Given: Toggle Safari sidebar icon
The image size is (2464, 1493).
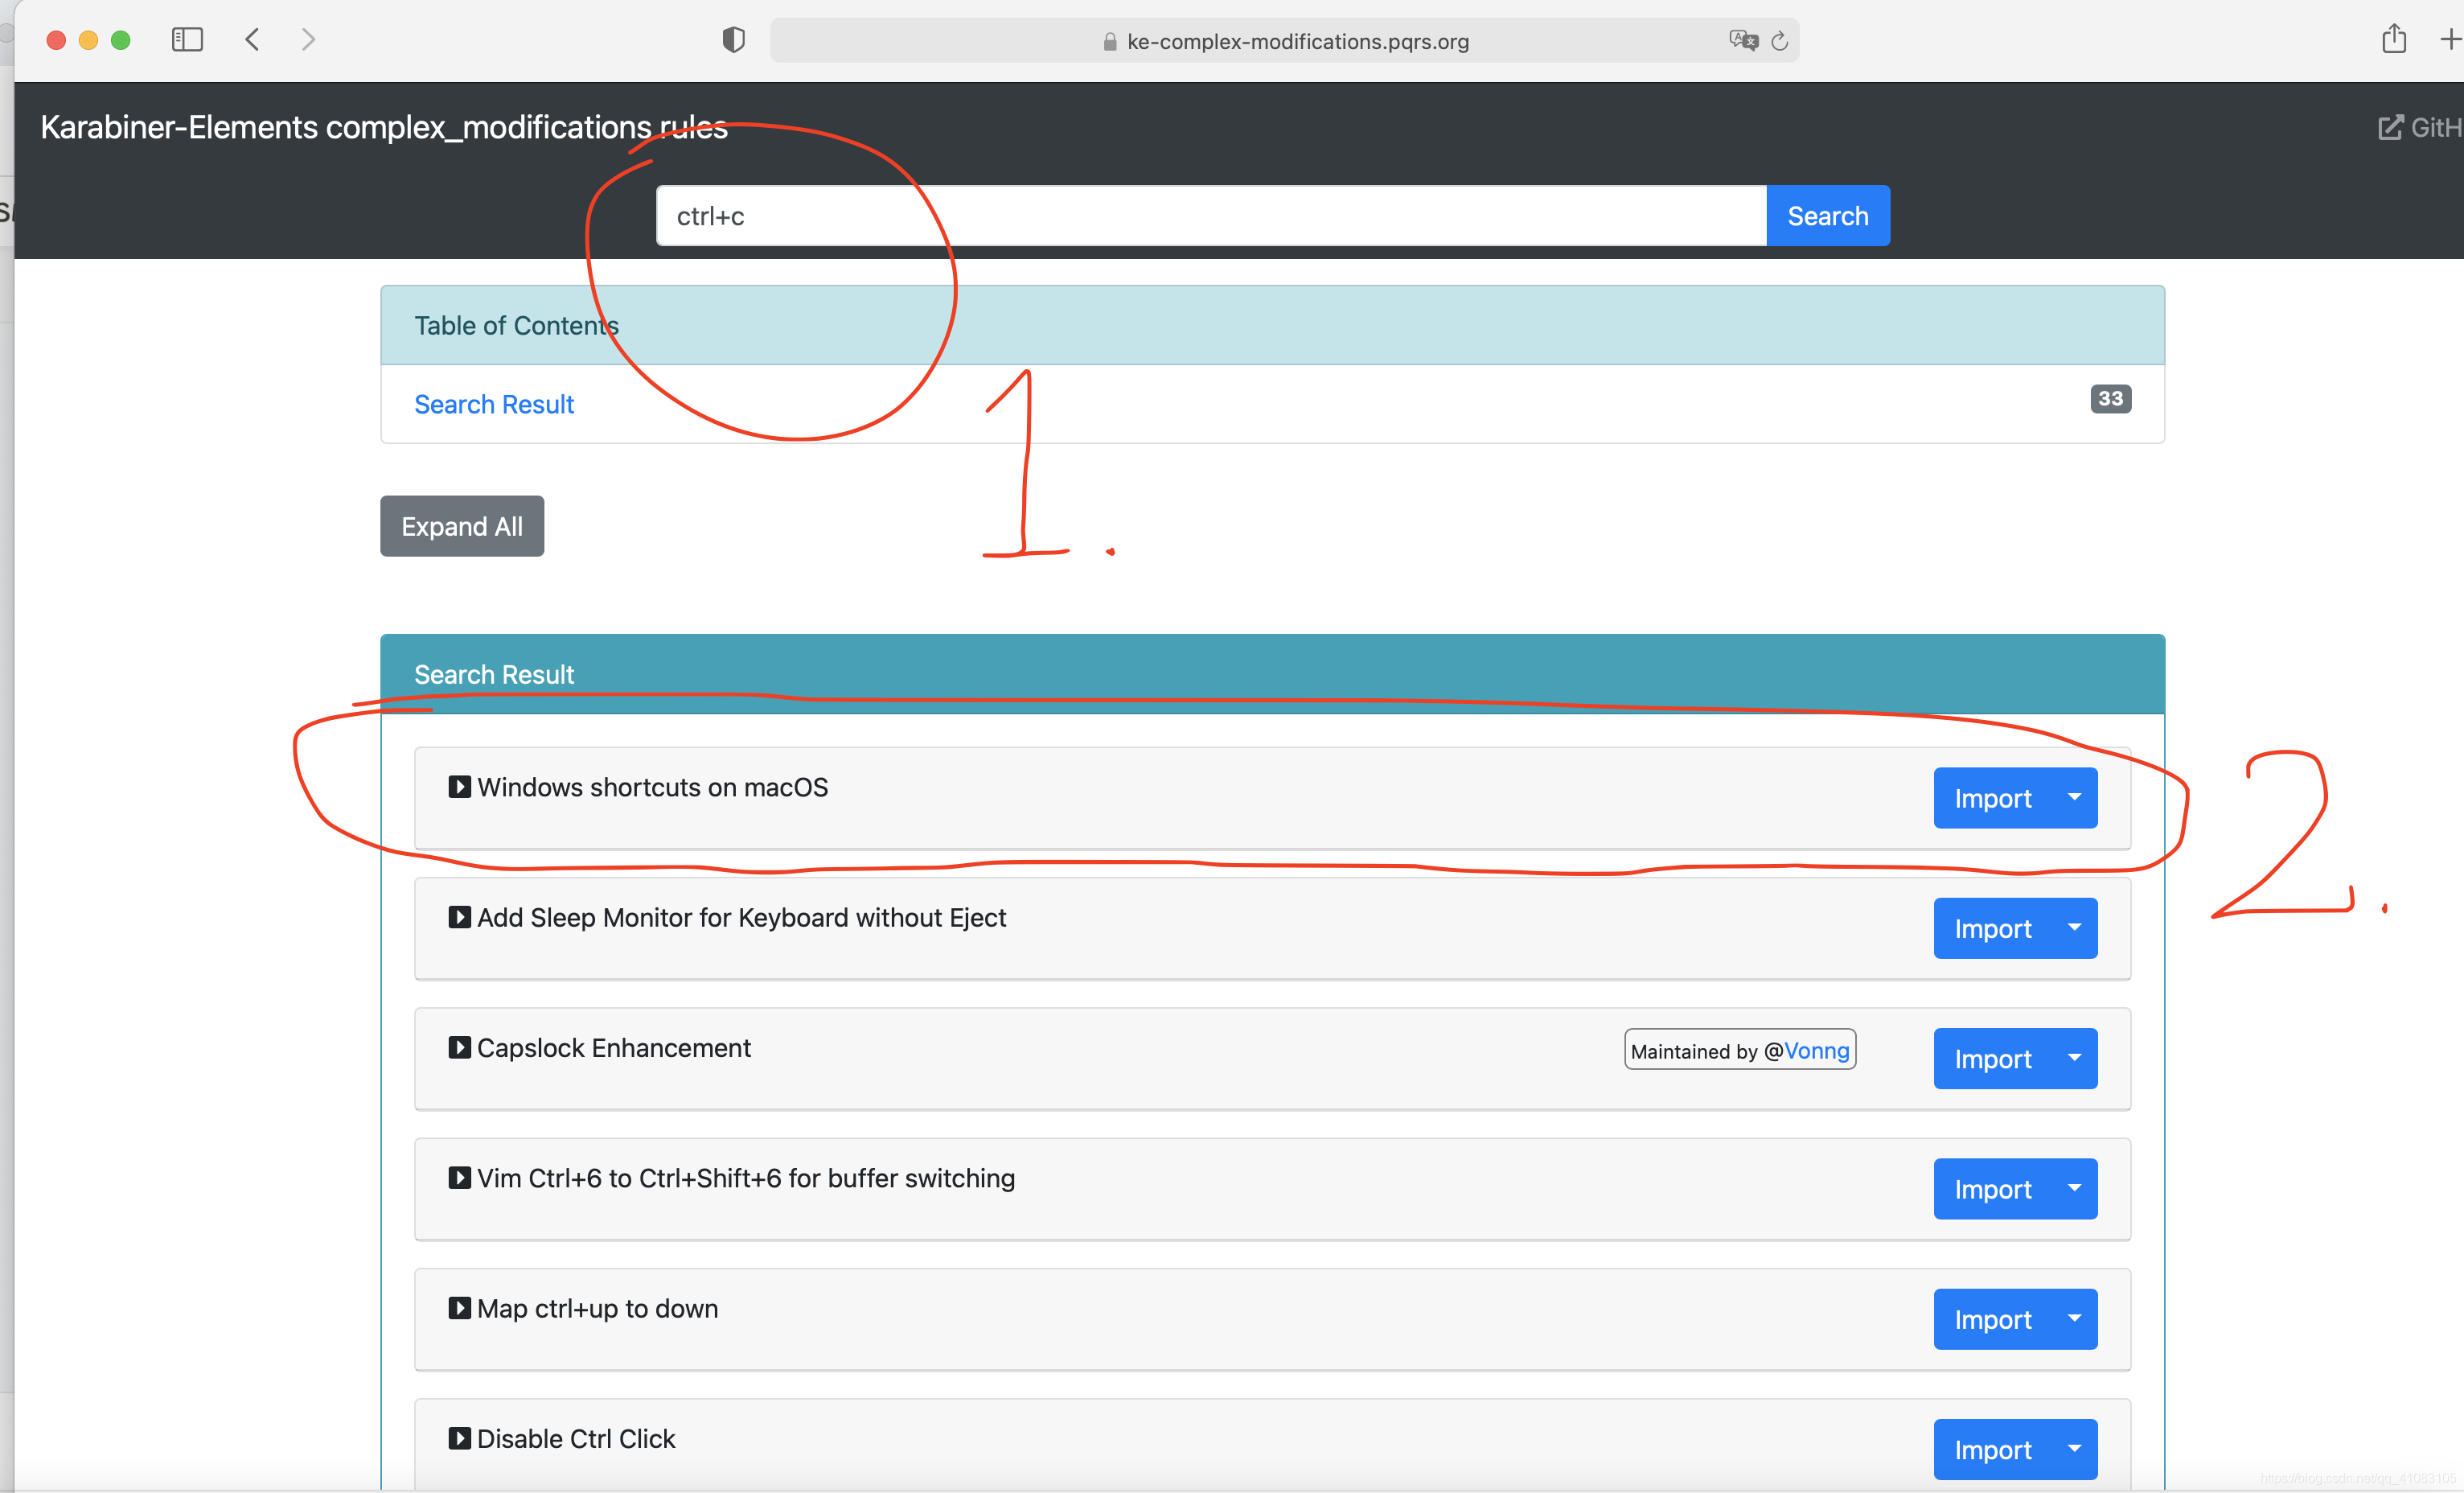Looking at the screenshot, I should point(187,40).
